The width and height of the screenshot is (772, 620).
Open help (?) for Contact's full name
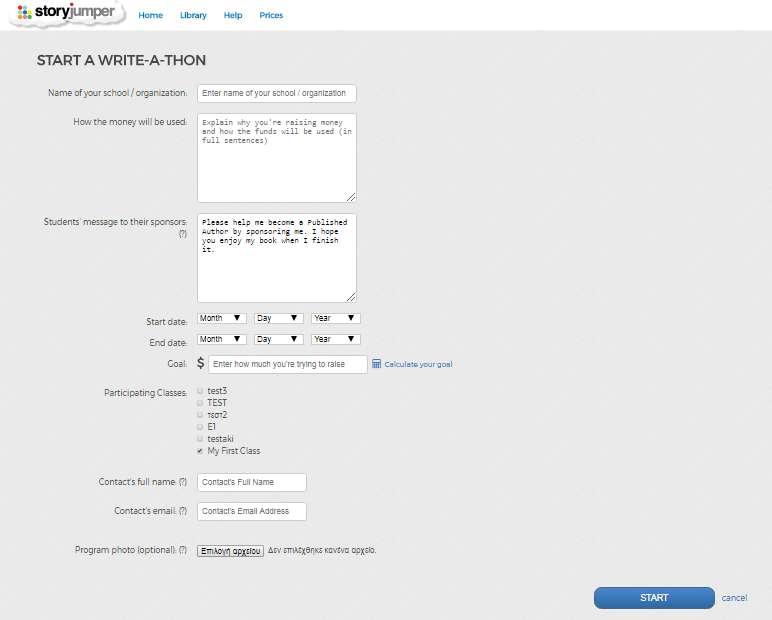[x=183, y=482]
